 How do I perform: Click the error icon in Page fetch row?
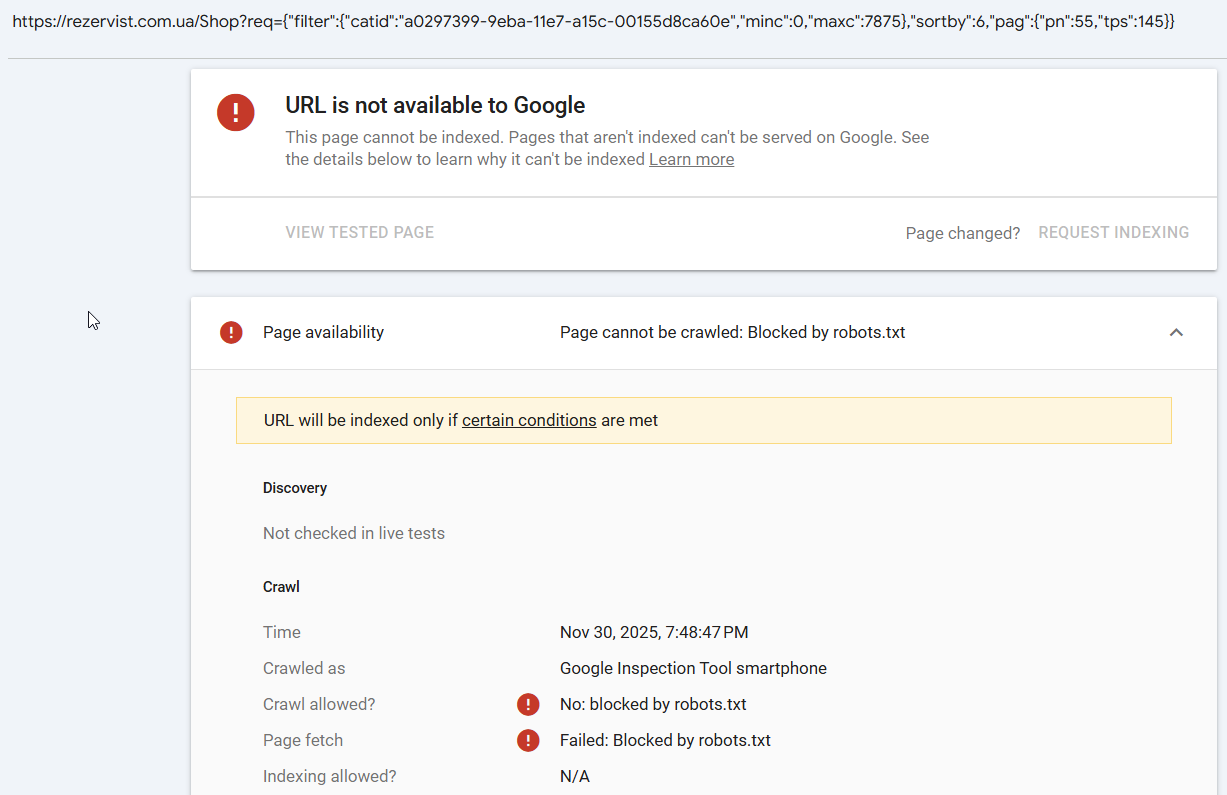point(528,740)
